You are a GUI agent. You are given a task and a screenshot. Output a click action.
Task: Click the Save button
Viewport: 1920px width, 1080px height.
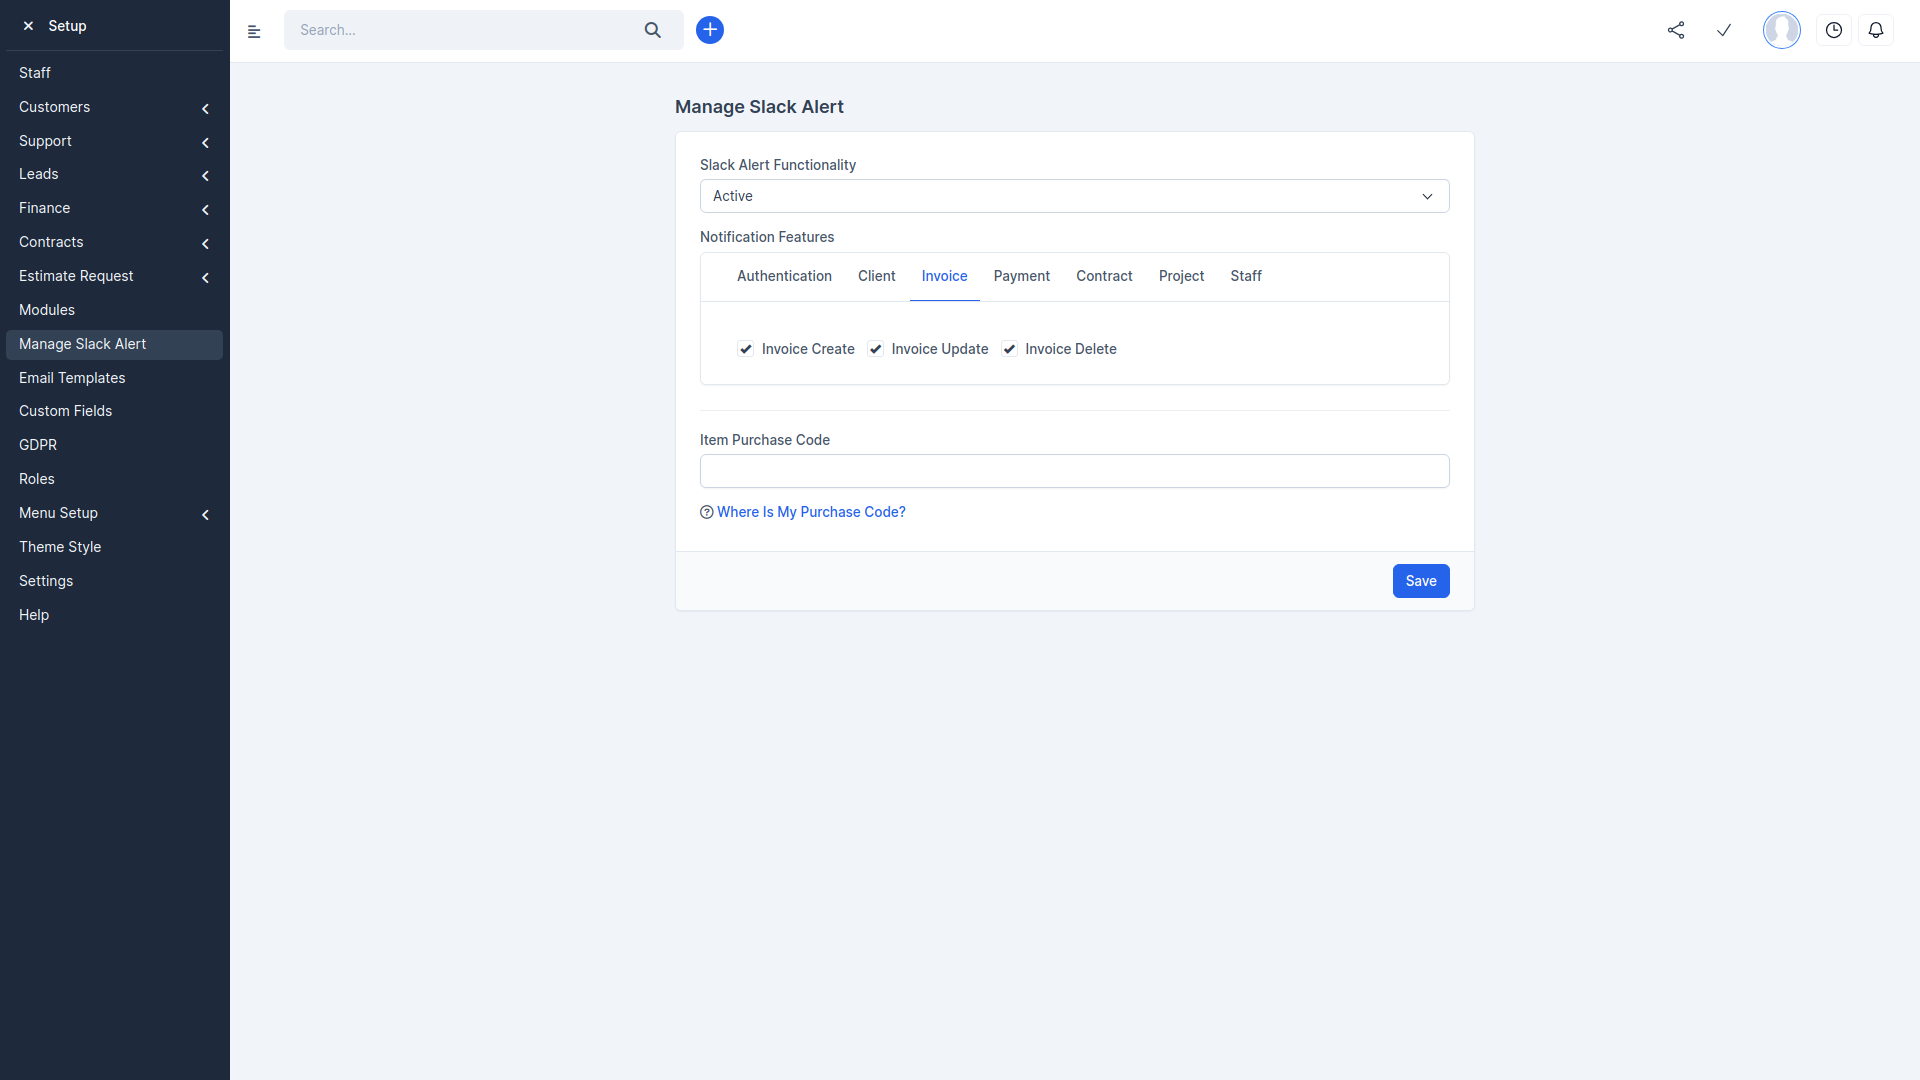tap(1420, 581)
